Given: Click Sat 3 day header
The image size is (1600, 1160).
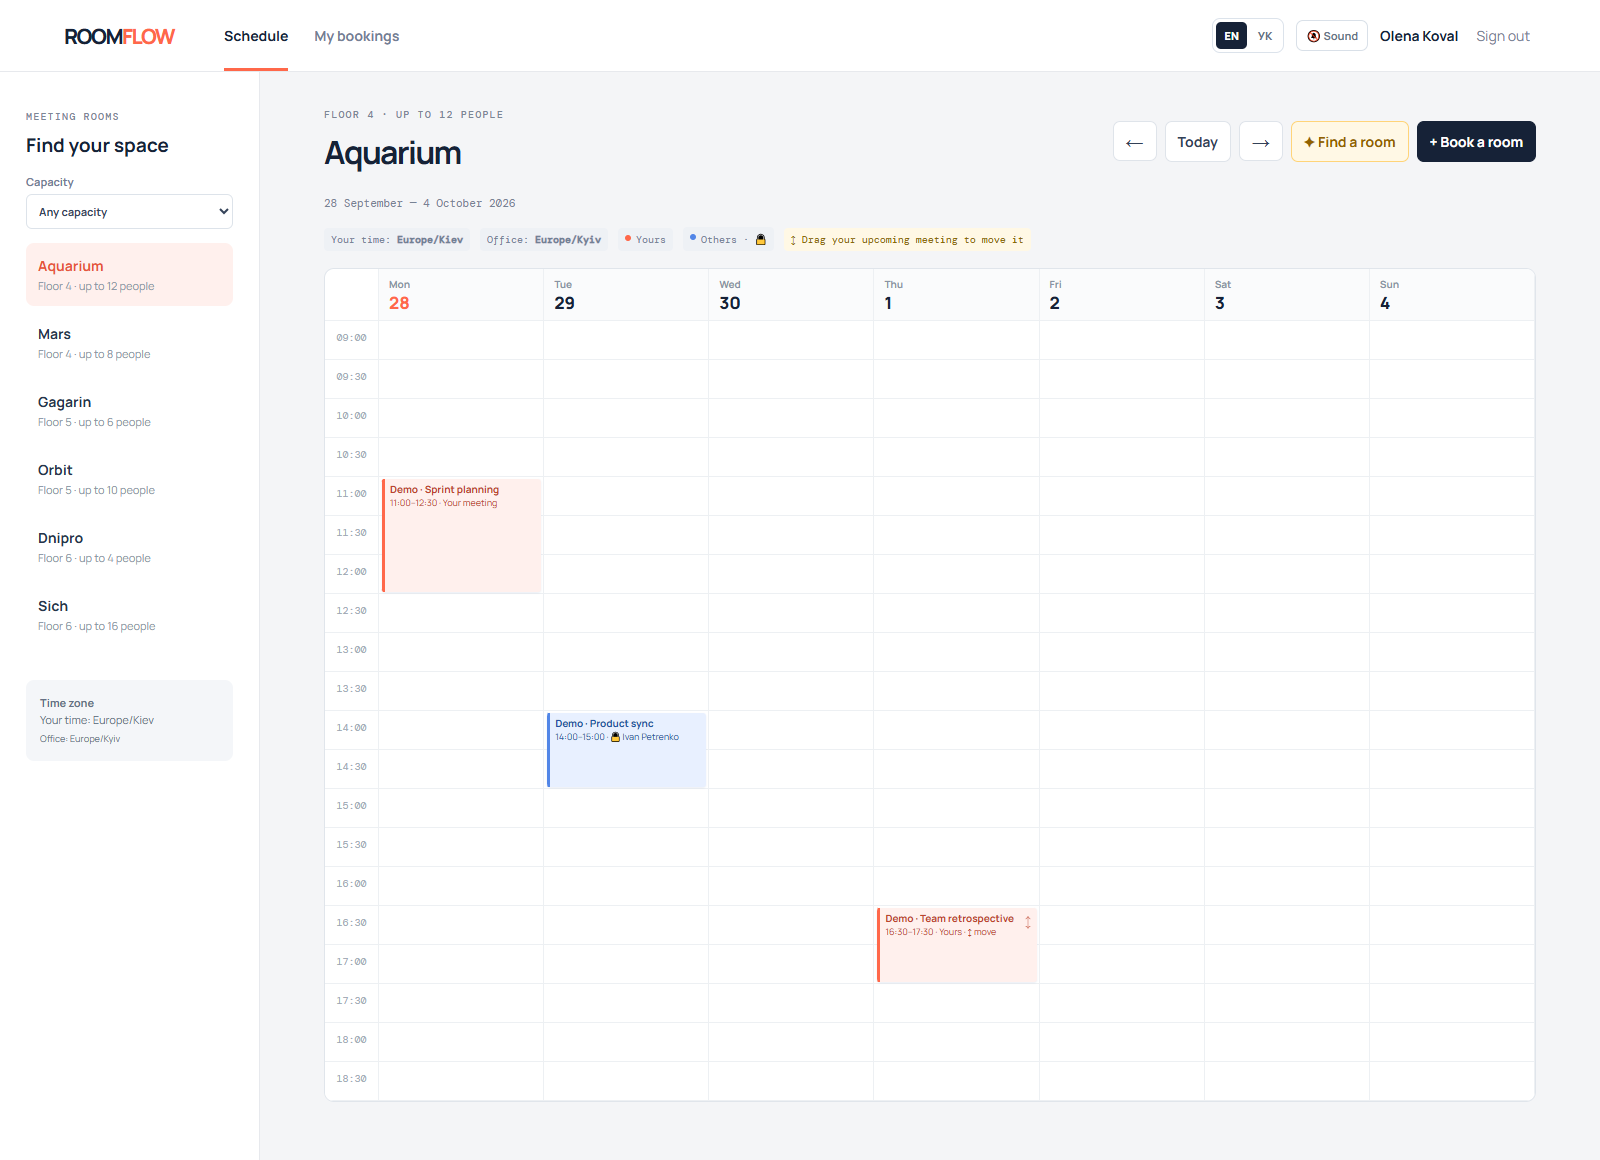Looking at the screenshot, I should [x=1287, y=295].
